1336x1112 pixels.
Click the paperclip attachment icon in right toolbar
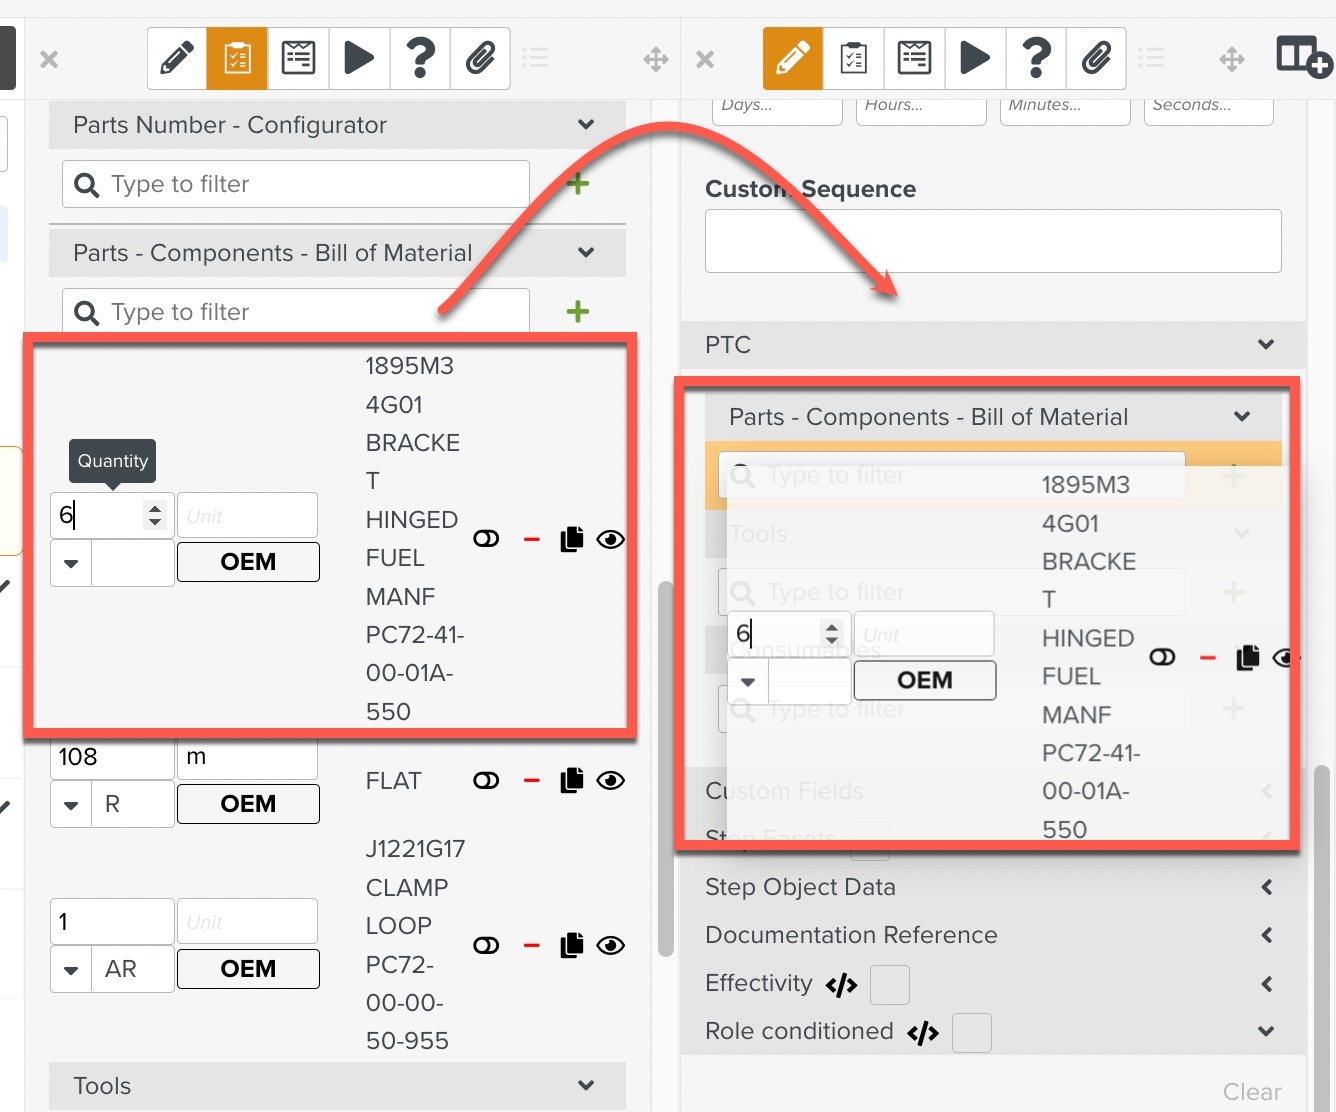click(1097, 58)
